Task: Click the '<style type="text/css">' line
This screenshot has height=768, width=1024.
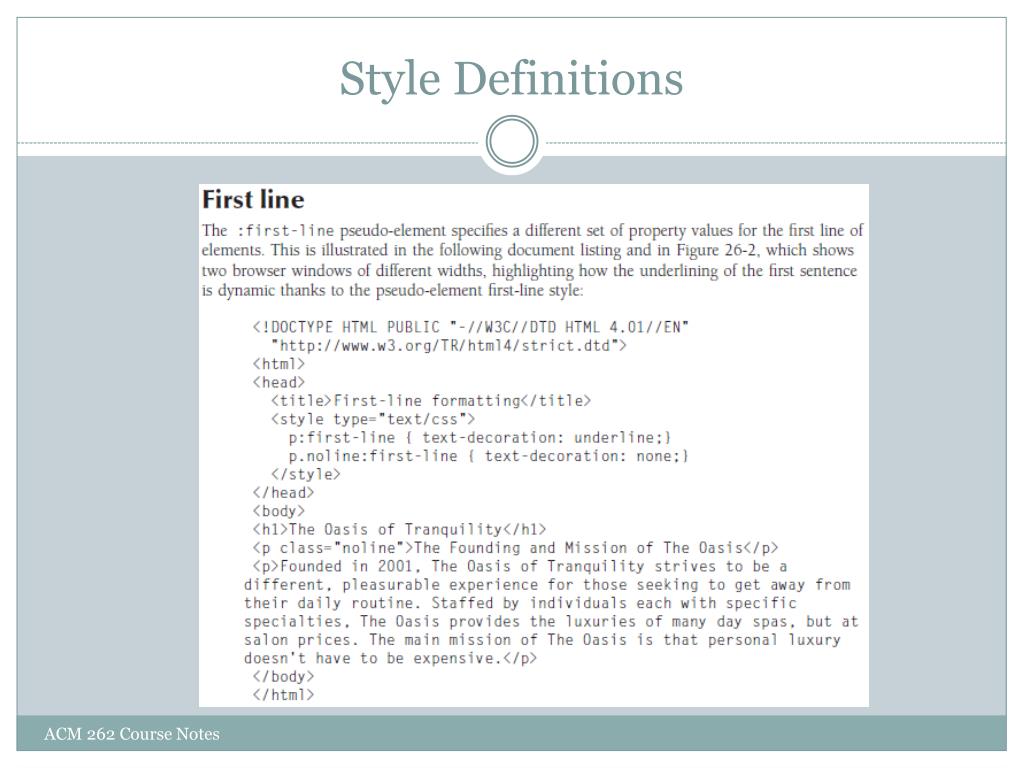Action: point(373,419)
